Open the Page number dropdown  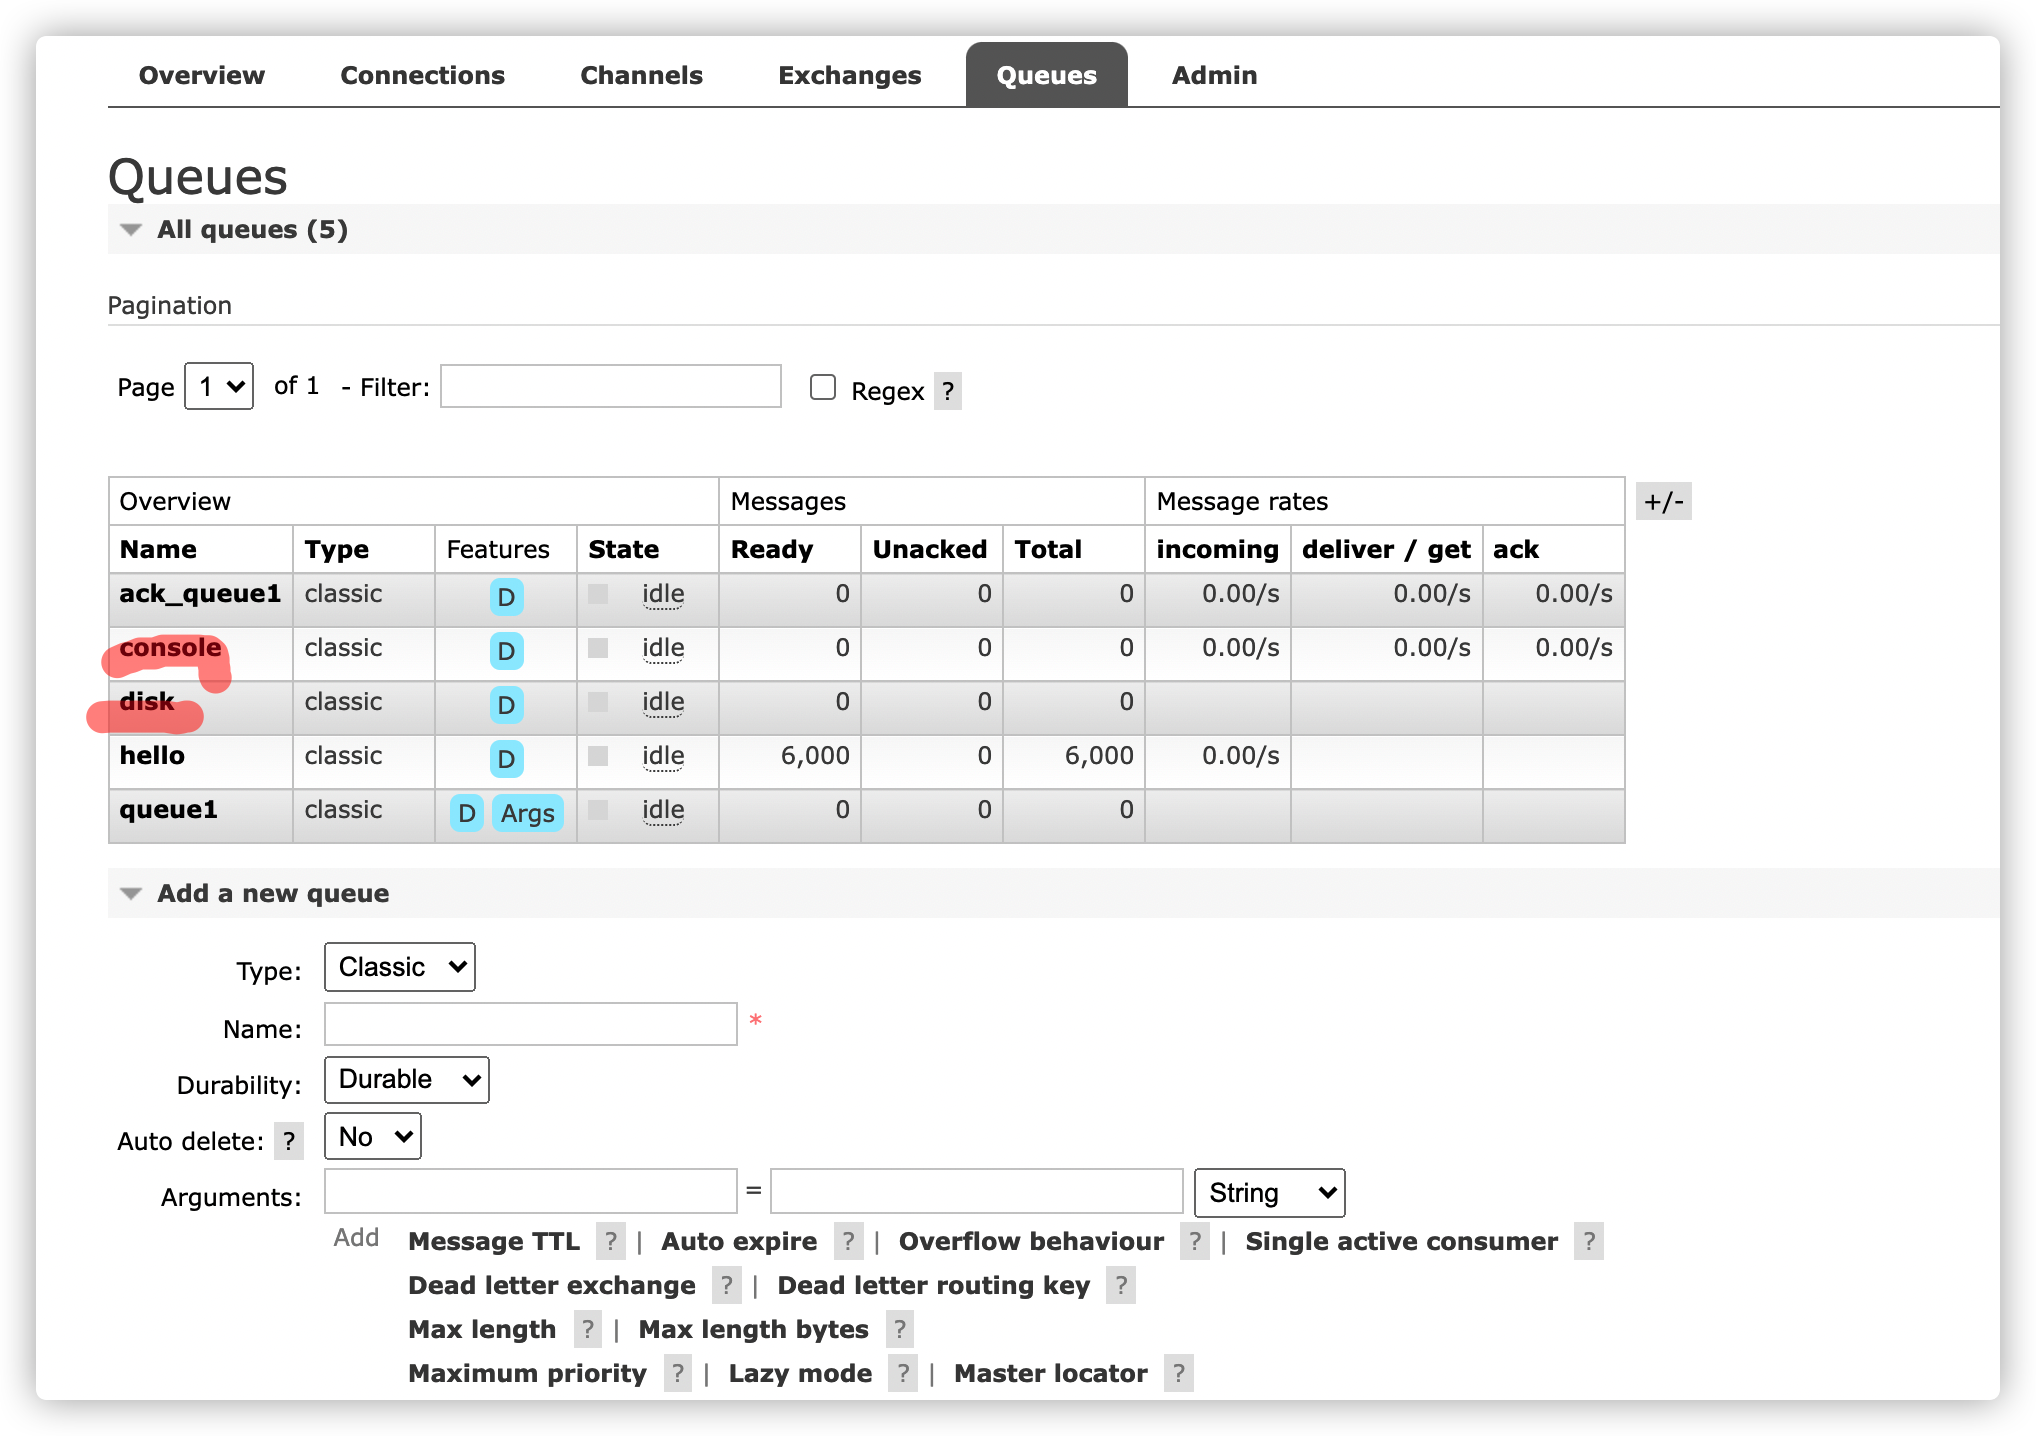(x=219, y=386)
